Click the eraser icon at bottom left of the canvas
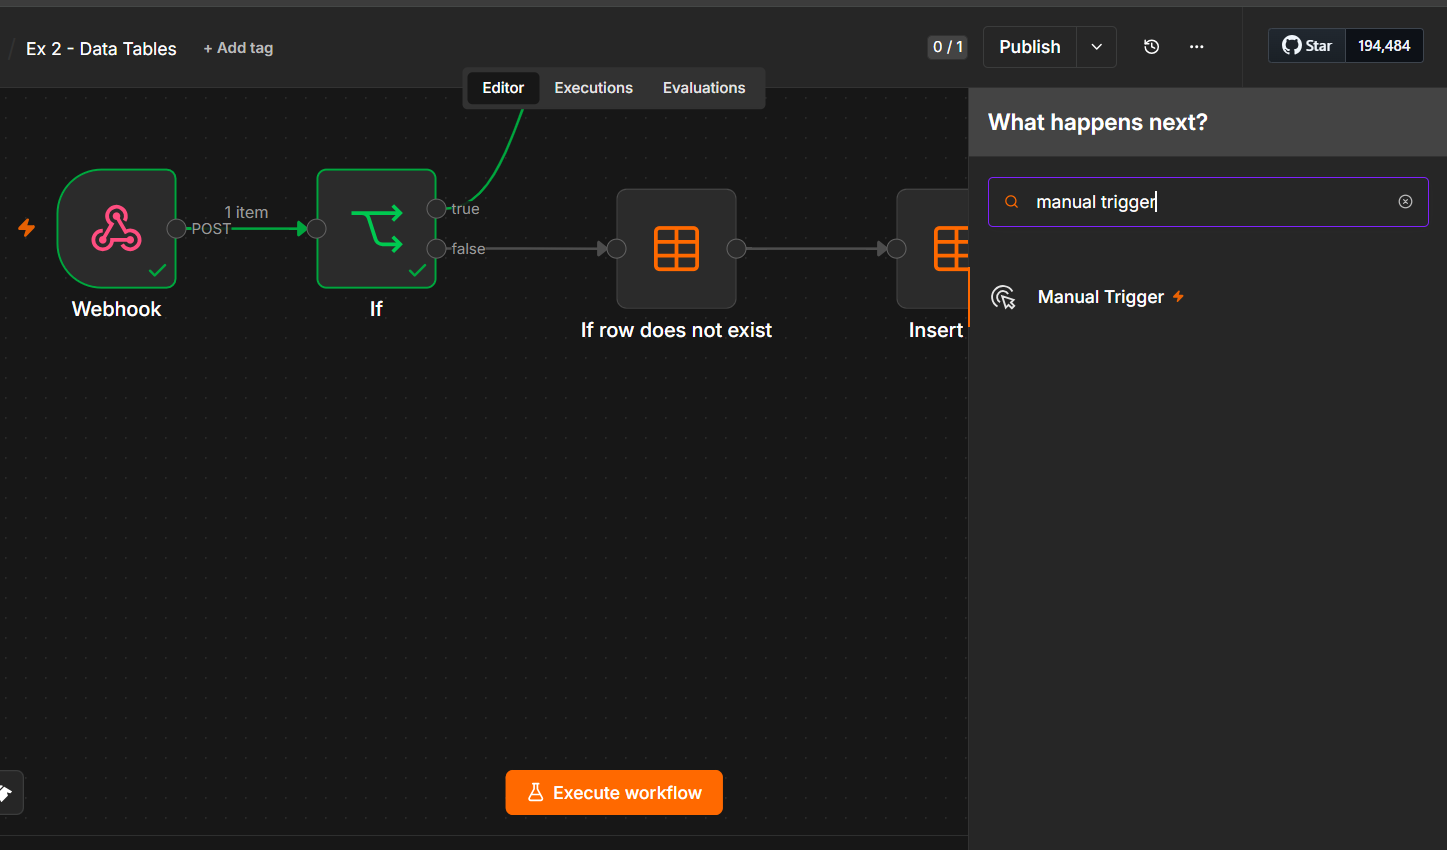This screenshot has width=1447, height=850. coord(6,793)
